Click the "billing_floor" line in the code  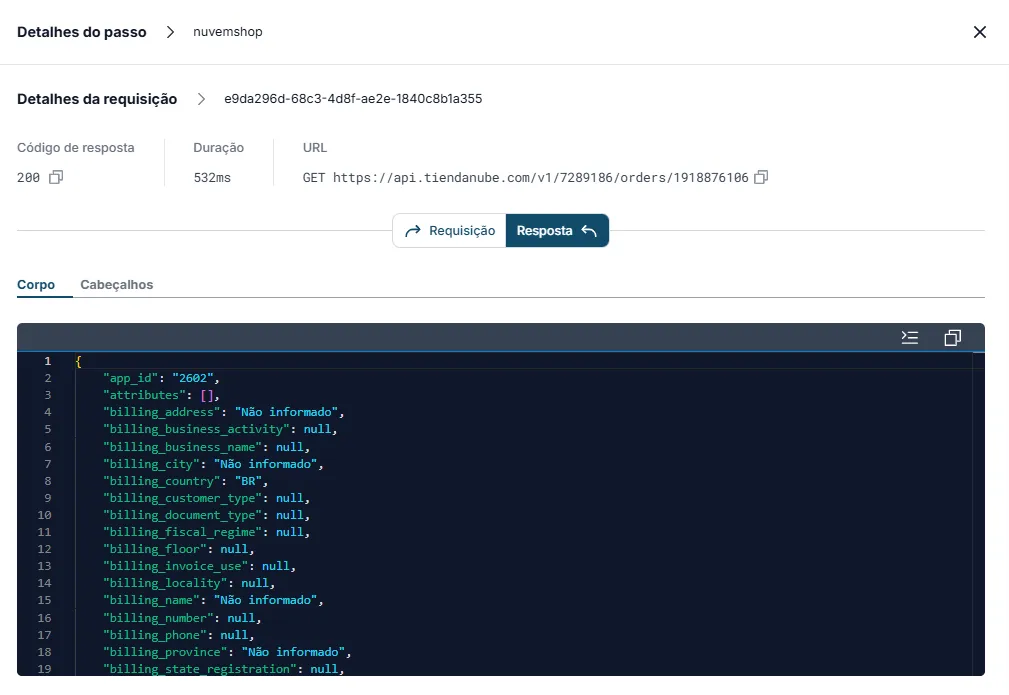[178, 549]
